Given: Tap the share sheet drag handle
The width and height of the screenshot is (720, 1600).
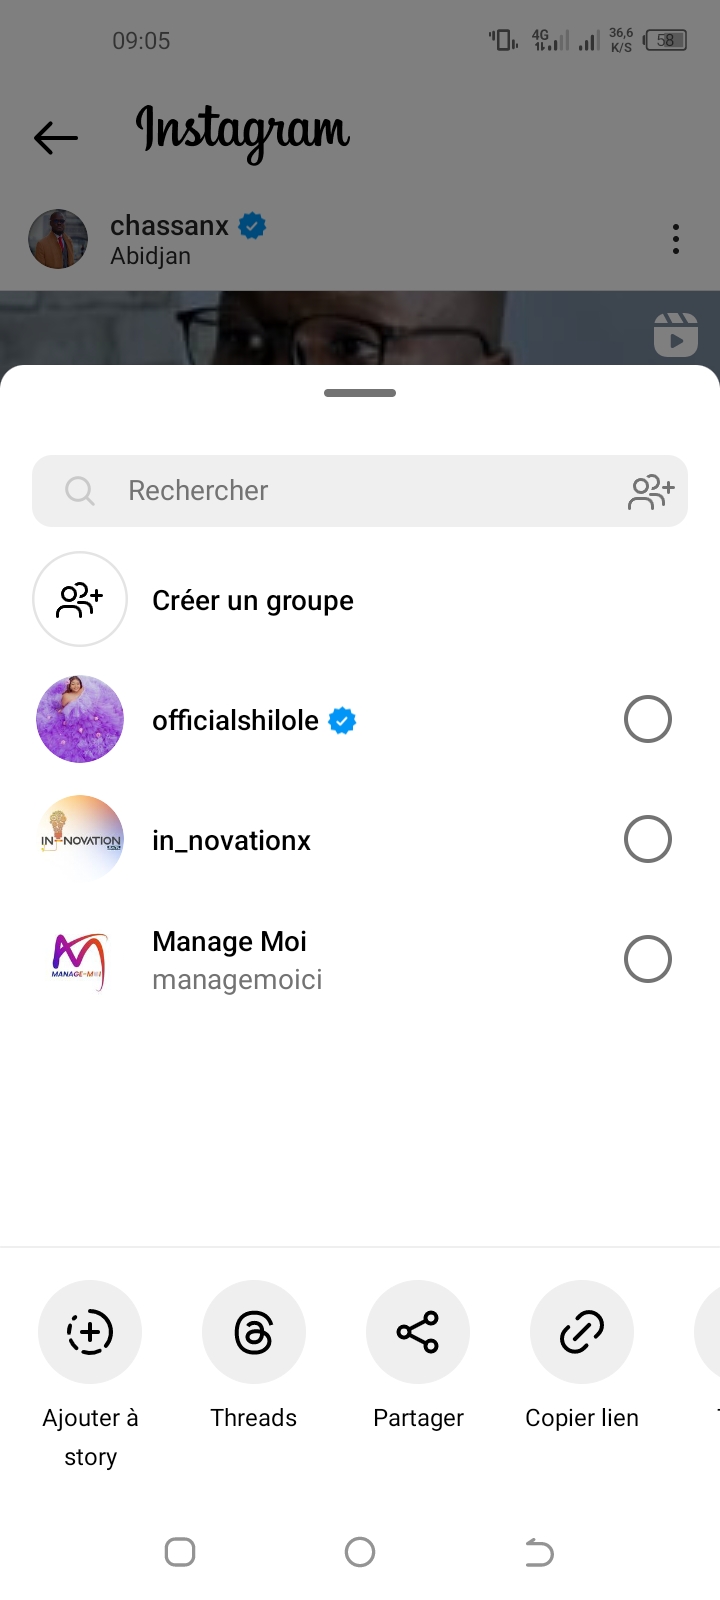Looking at the screenshot, I should tap(360, 393).
